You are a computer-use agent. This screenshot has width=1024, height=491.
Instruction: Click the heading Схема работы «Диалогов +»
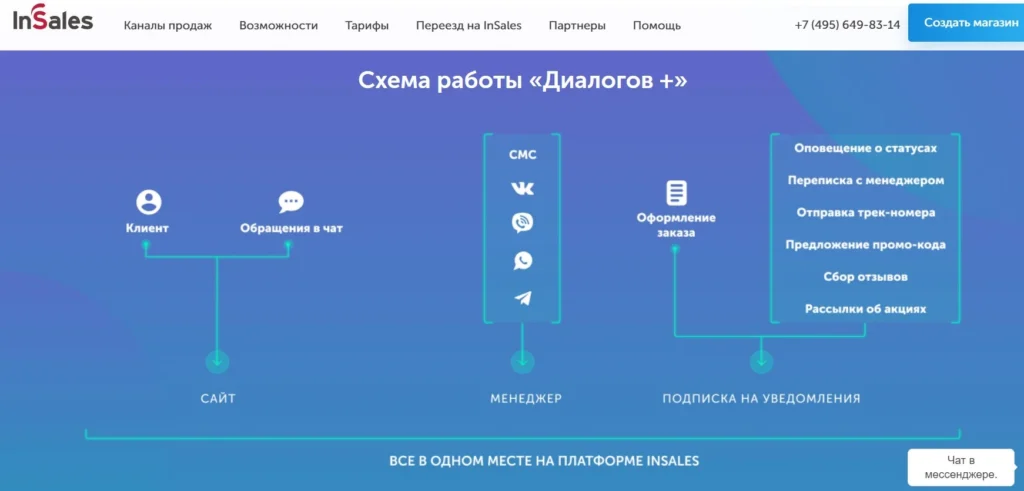522,82
